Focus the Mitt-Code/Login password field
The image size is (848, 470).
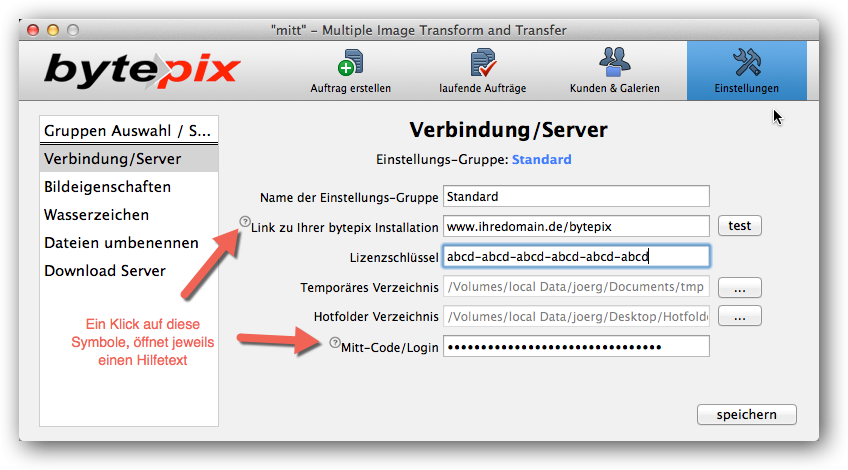click(x=576, y=347)
